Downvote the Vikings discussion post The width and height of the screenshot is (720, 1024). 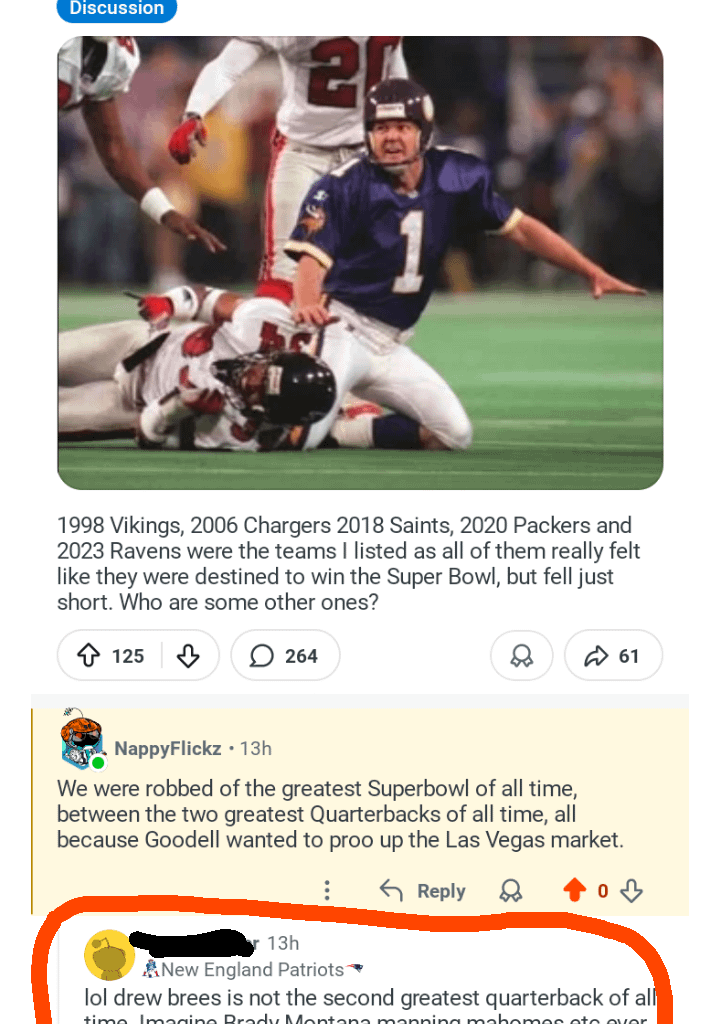tap(188, 656)
